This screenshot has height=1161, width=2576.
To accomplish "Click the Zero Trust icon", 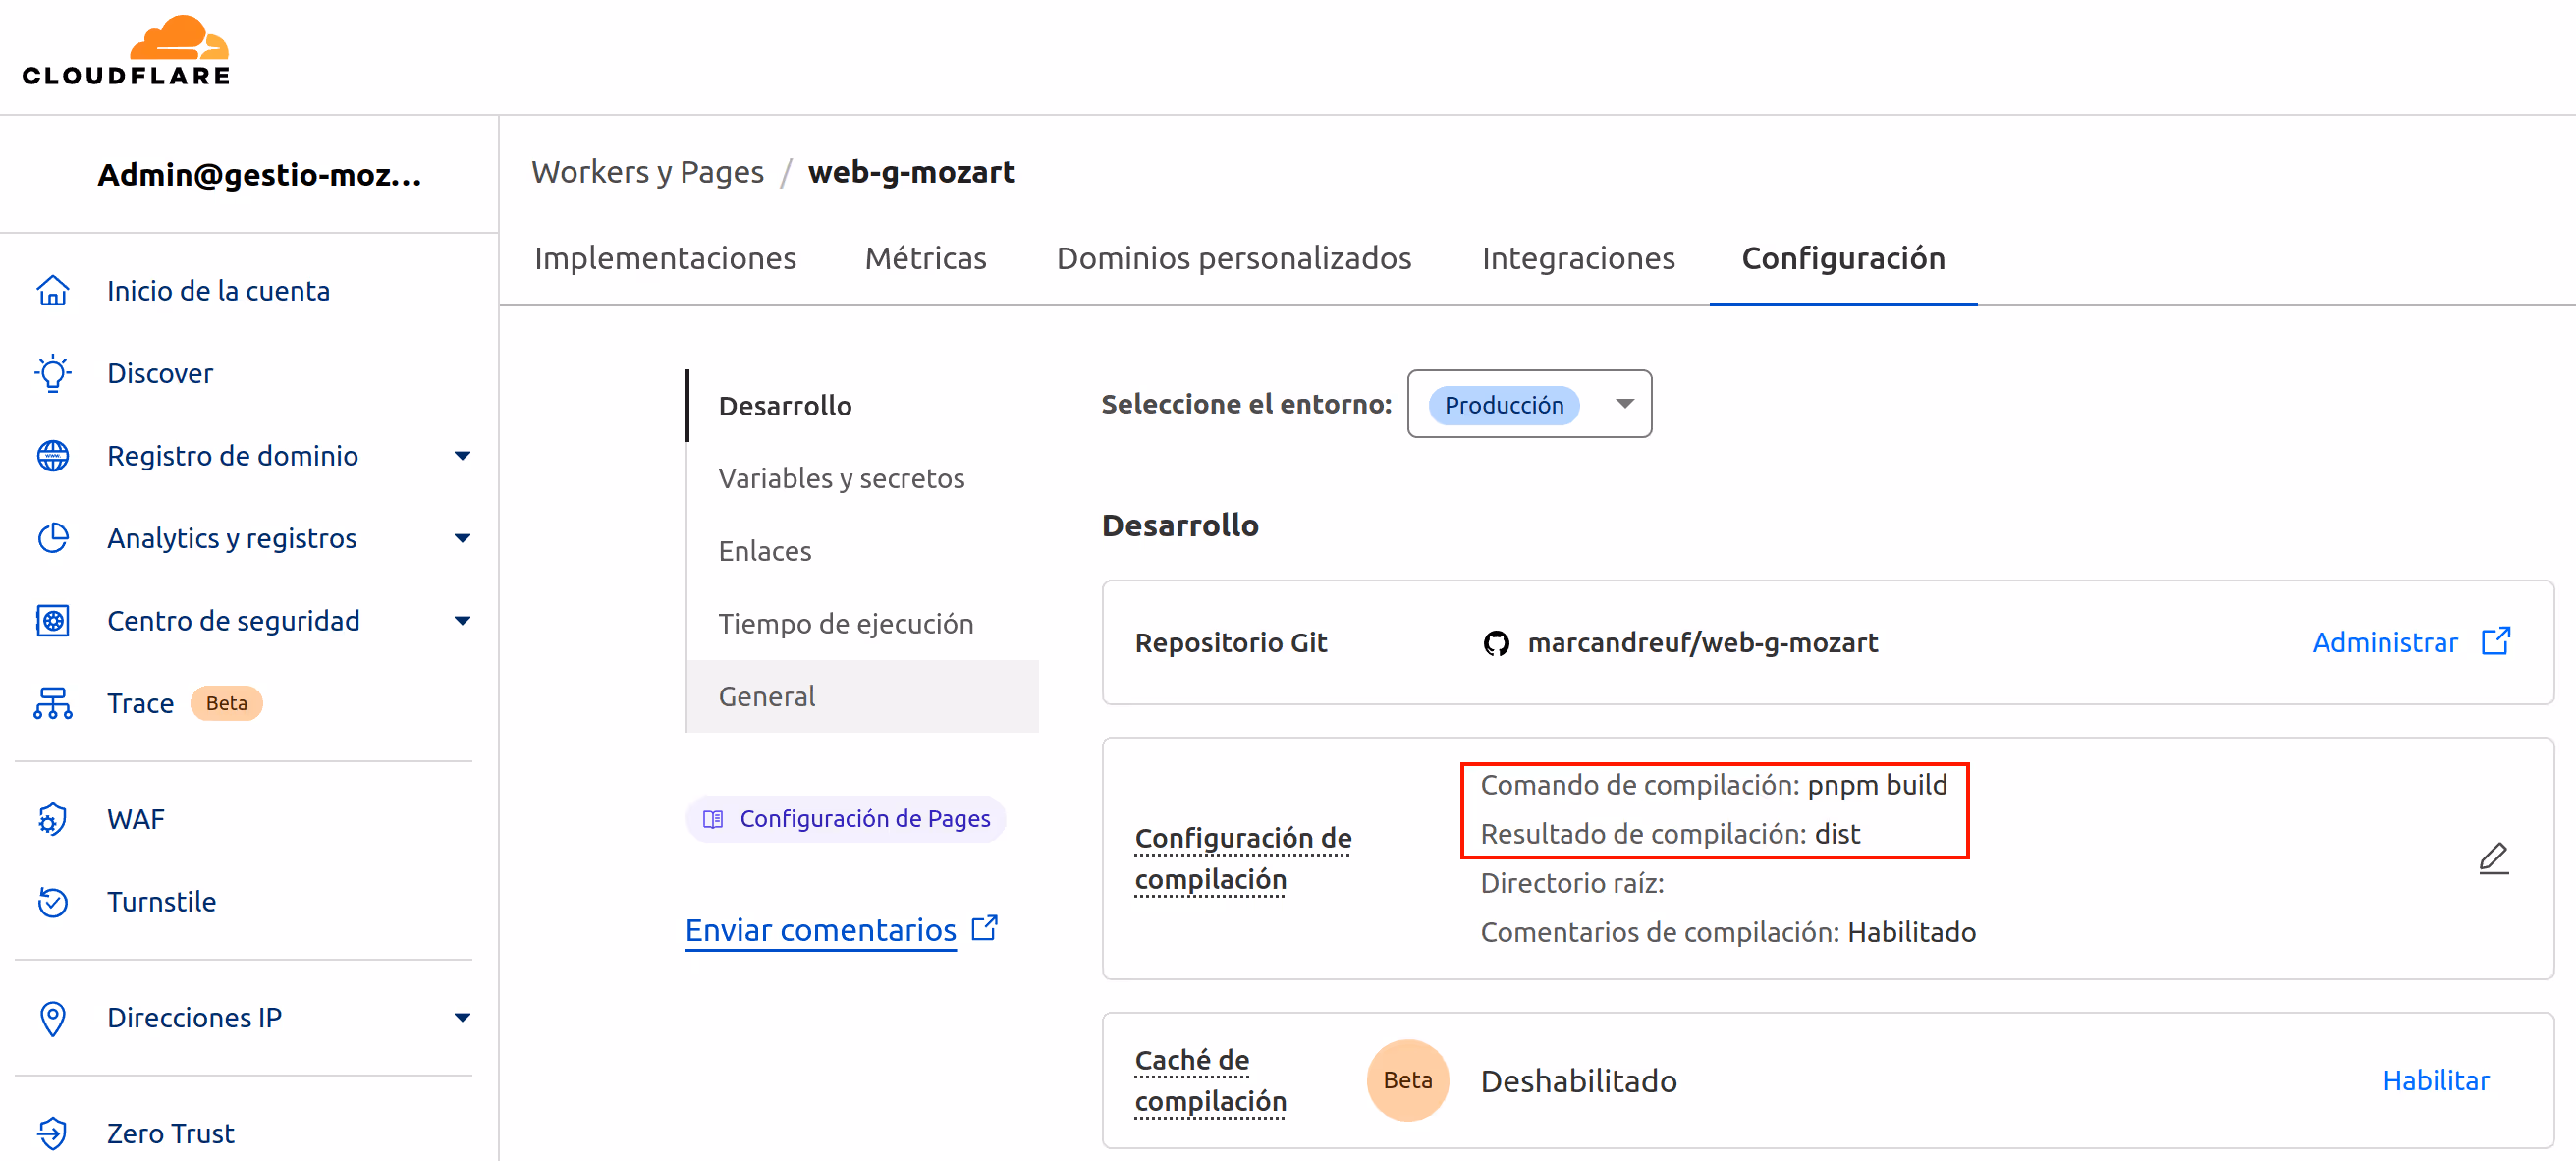I will [52, 1133].
